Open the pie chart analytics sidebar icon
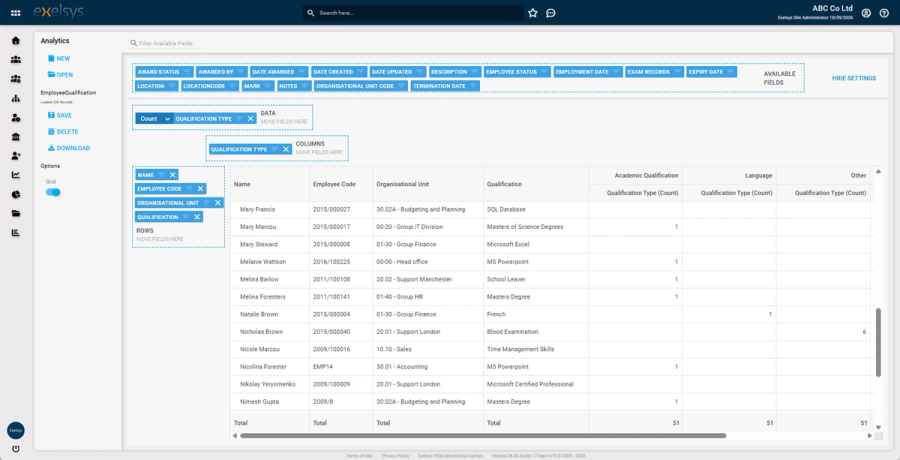Viewport: 900px width, 460px height. [15, 194]
